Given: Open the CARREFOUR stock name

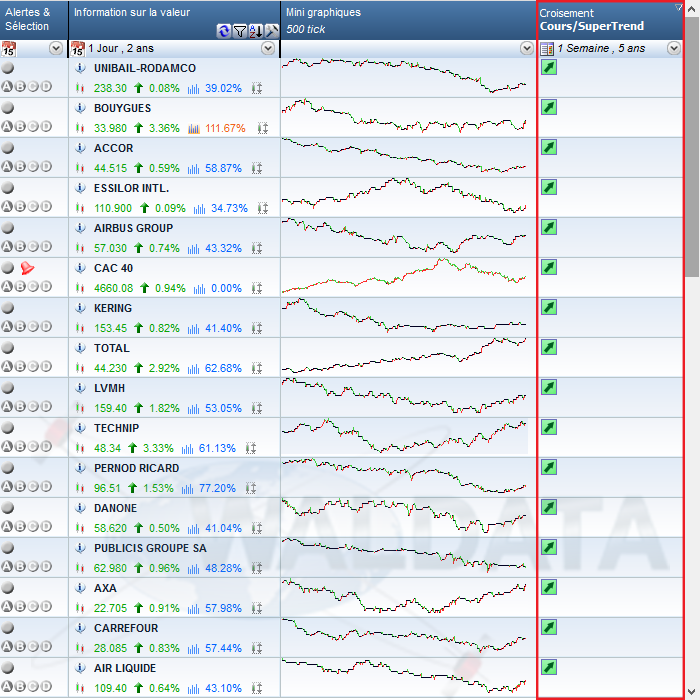Looking at the screenshot, I should click(126, 628).
